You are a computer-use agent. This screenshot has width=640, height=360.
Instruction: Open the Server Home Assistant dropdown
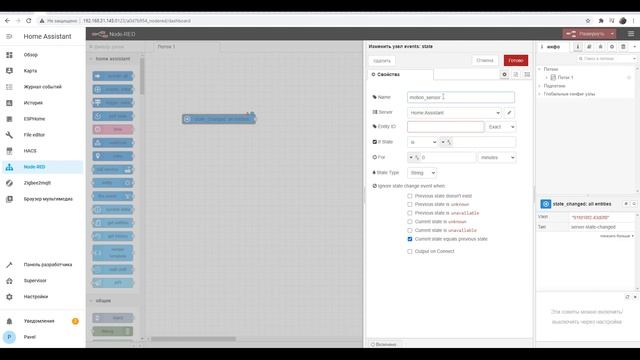click(454, 113)
